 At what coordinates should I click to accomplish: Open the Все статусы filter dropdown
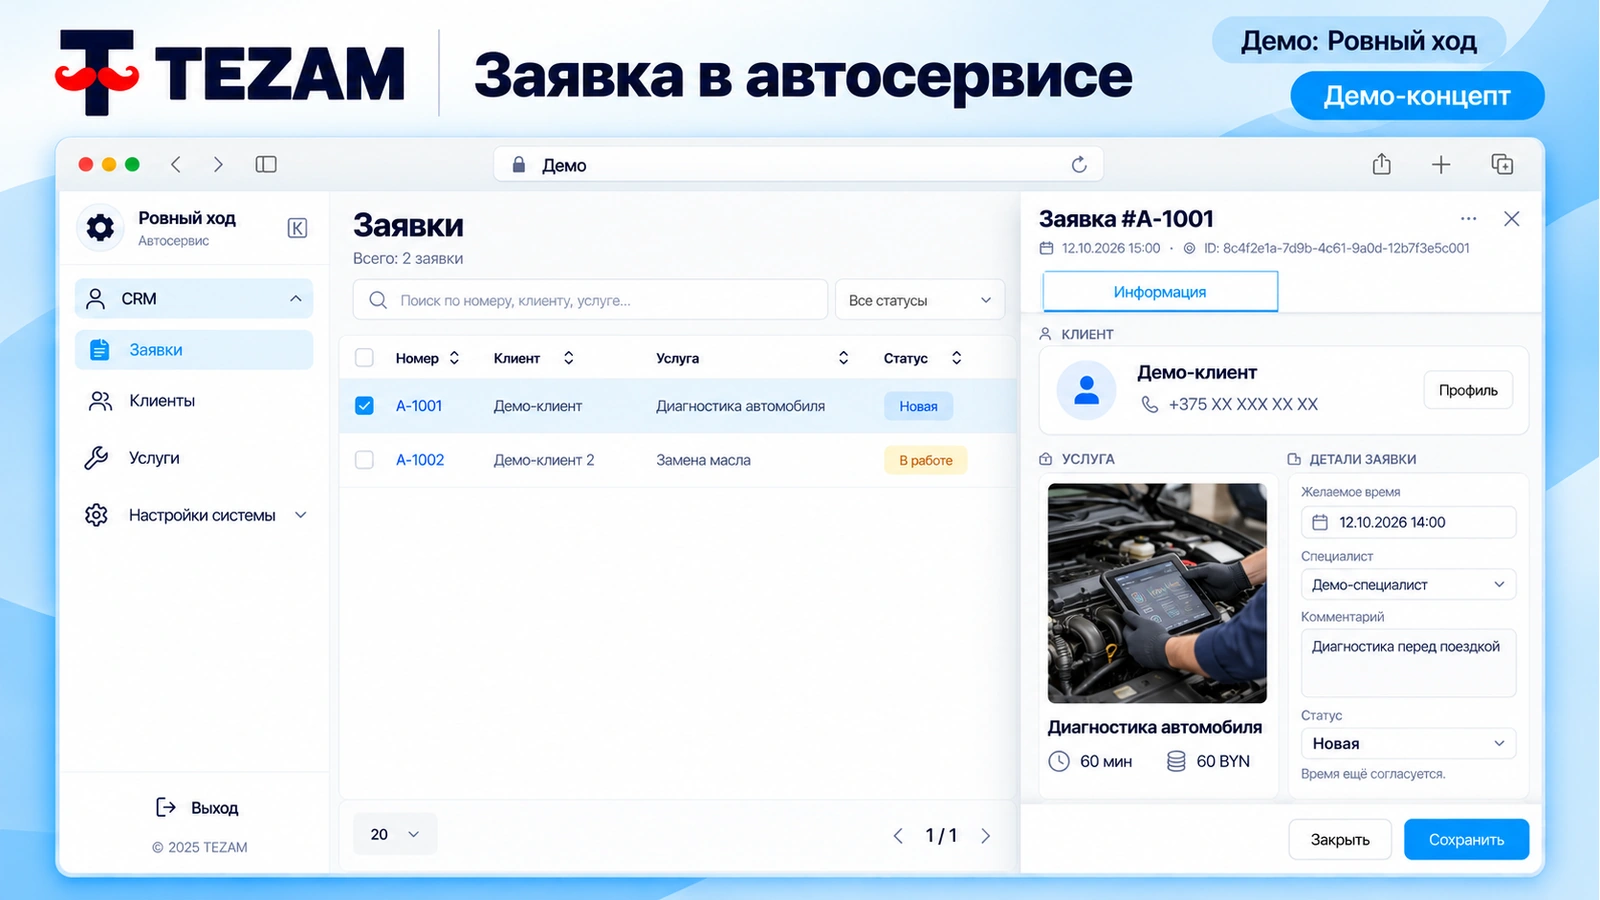920,300
